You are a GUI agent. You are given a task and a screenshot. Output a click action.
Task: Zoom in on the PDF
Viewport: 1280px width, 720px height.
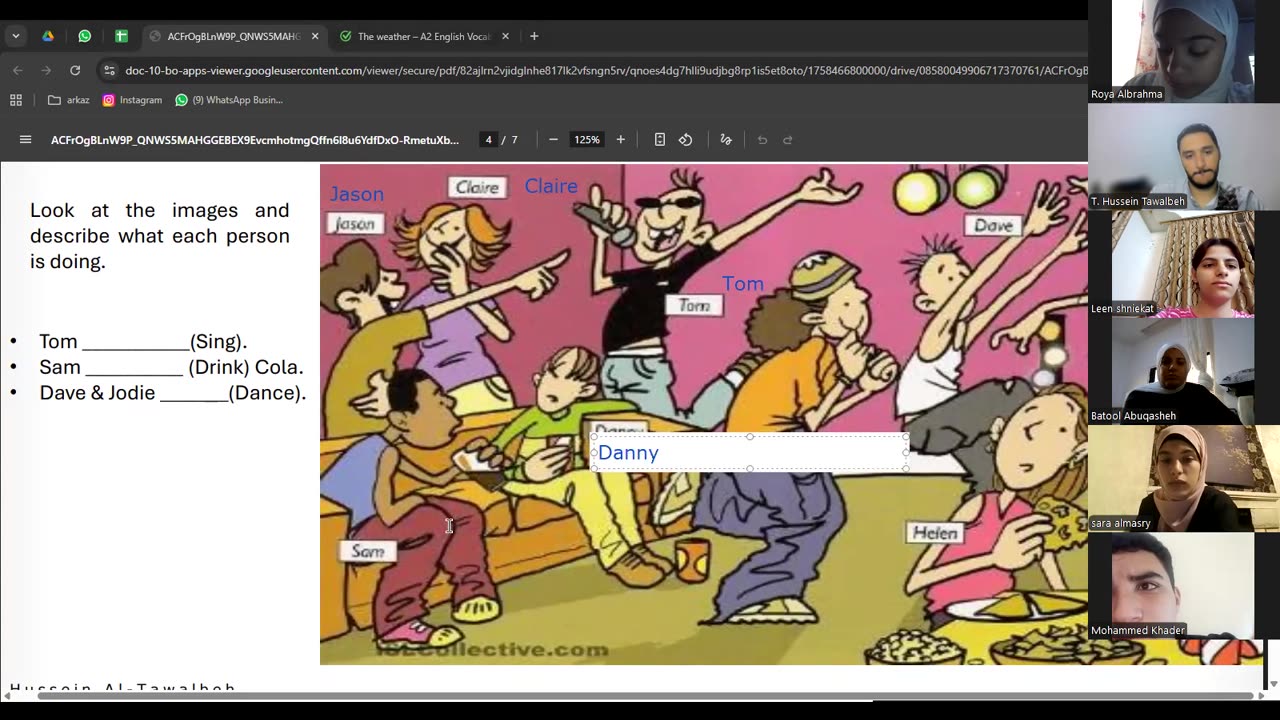pyautogui.click(x=620, y=140)
